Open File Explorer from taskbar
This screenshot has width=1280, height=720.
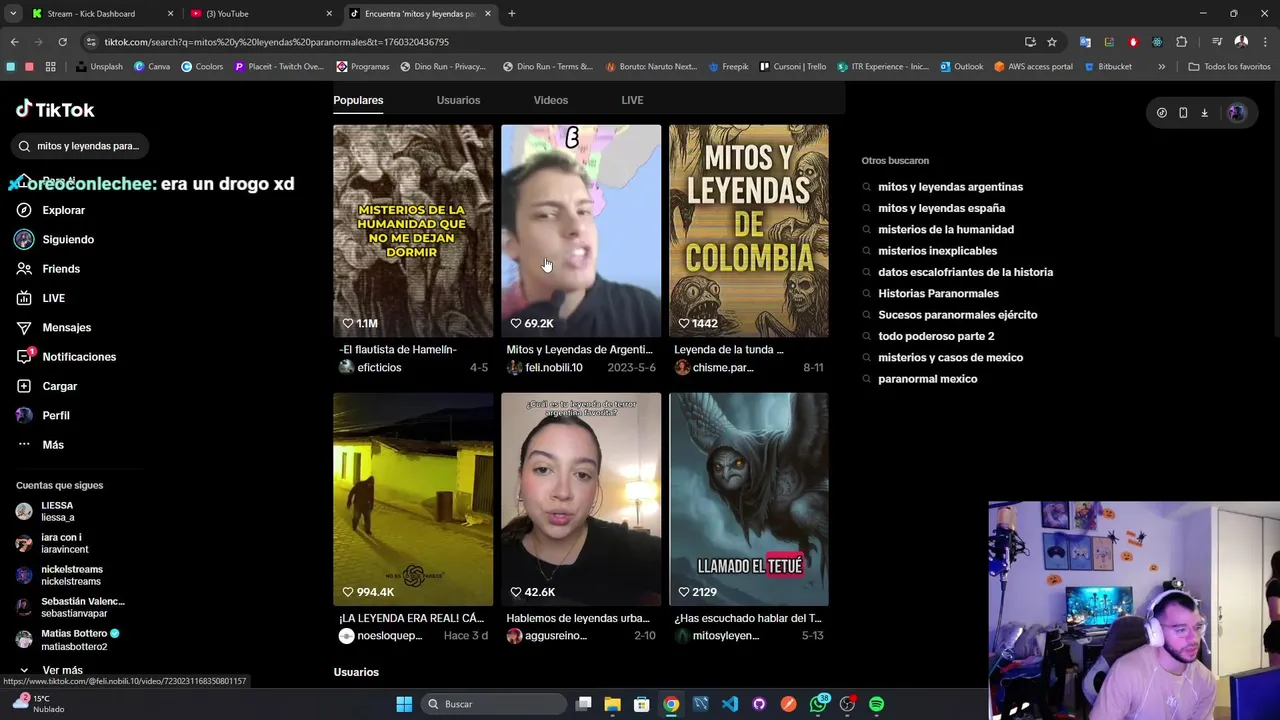pyautogui.click(x=612, y=704)
